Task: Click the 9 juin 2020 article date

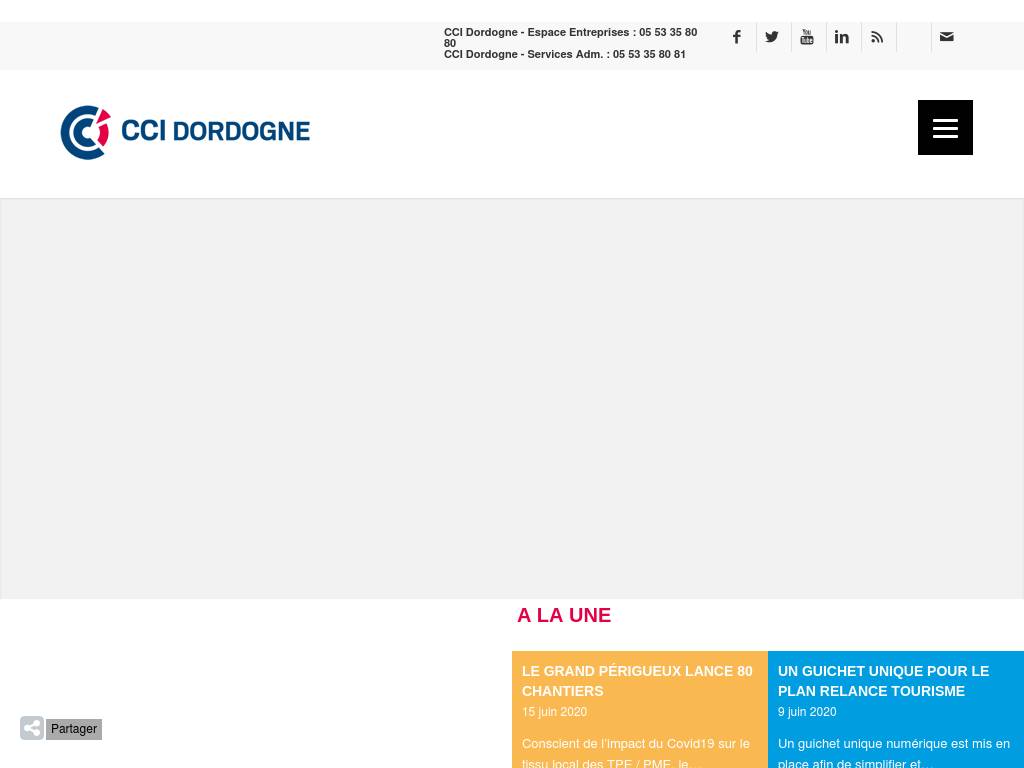Action: click(807, 712)
